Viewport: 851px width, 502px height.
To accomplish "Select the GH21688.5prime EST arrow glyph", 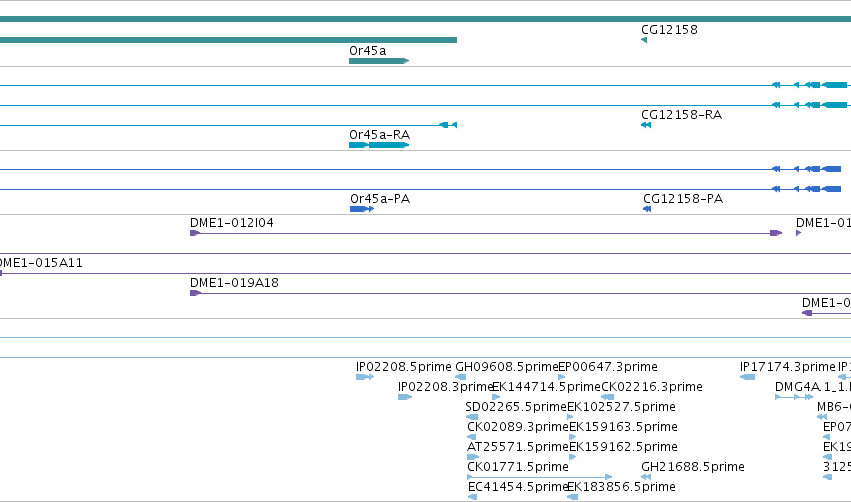I will (x=646, y=478).
